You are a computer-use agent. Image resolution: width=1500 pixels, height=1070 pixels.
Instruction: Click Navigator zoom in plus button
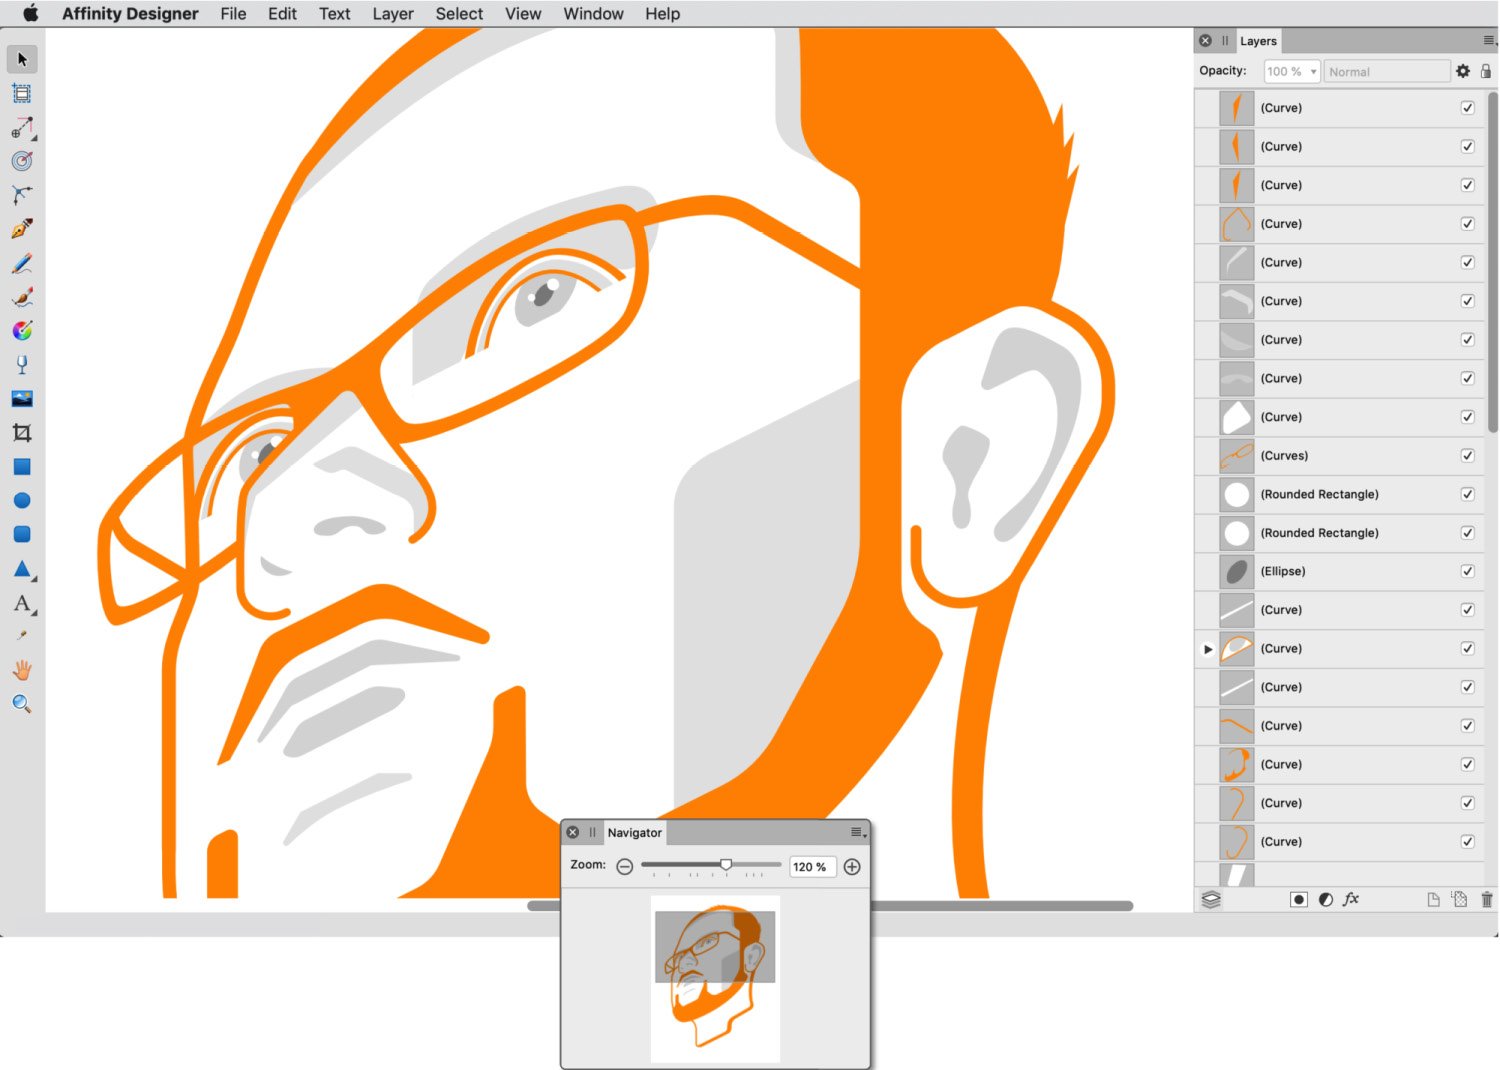pyautogui.click(x=852, y=867)
